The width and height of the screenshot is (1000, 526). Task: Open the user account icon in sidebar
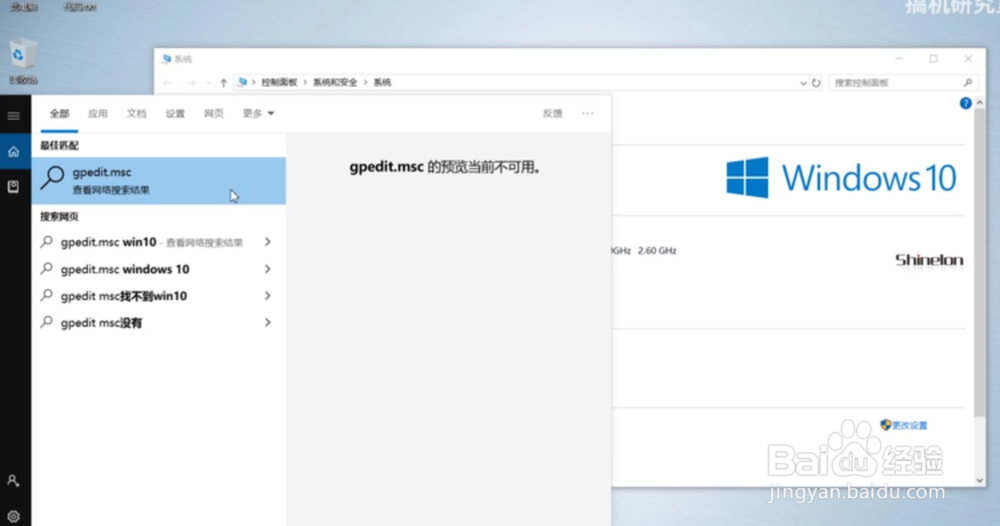click(13, 481)
